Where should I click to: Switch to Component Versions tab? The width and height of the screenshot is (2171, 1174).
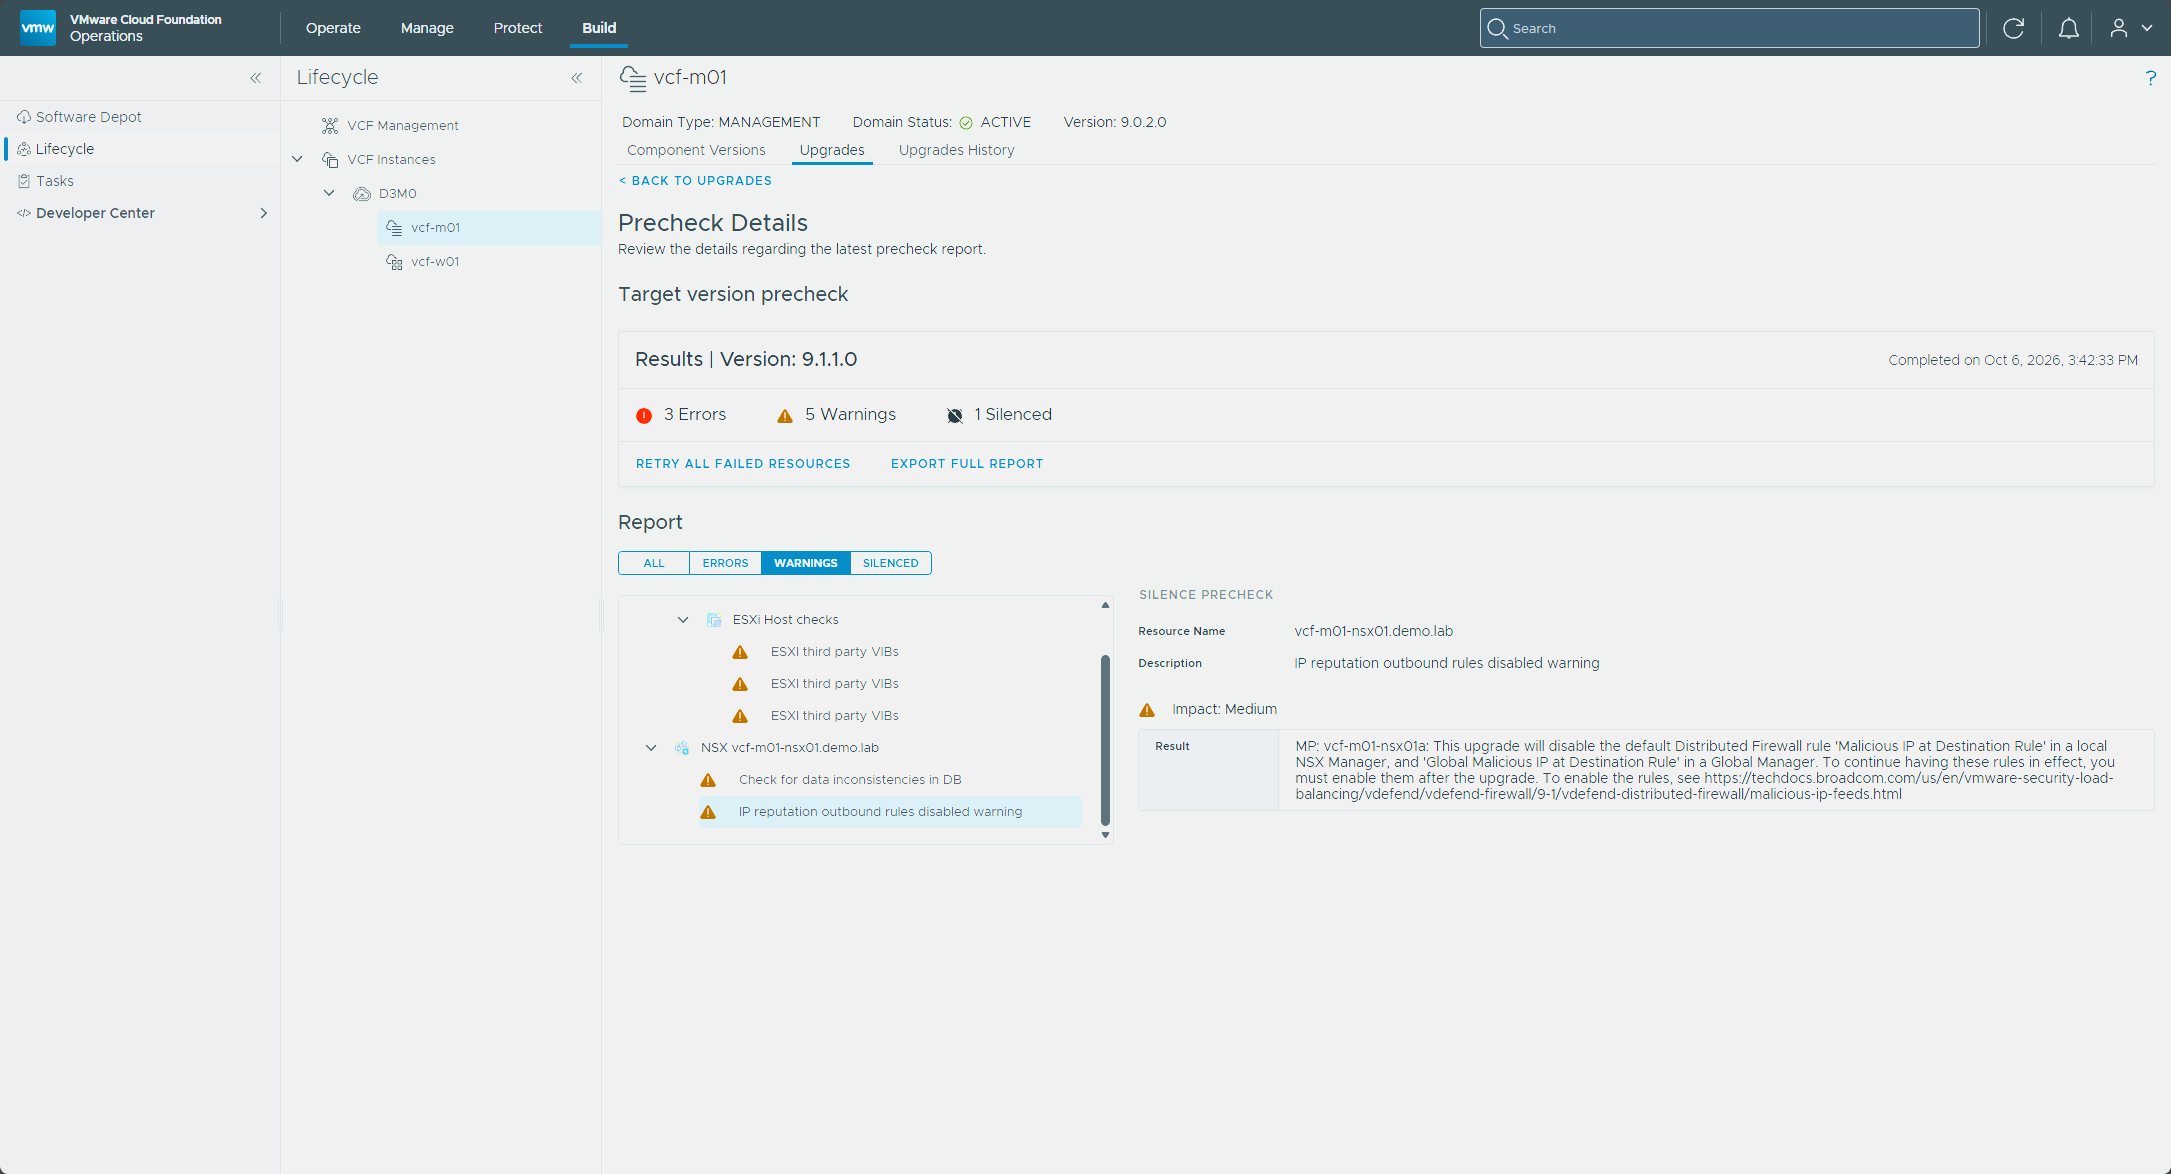click(x=696, y=150)
